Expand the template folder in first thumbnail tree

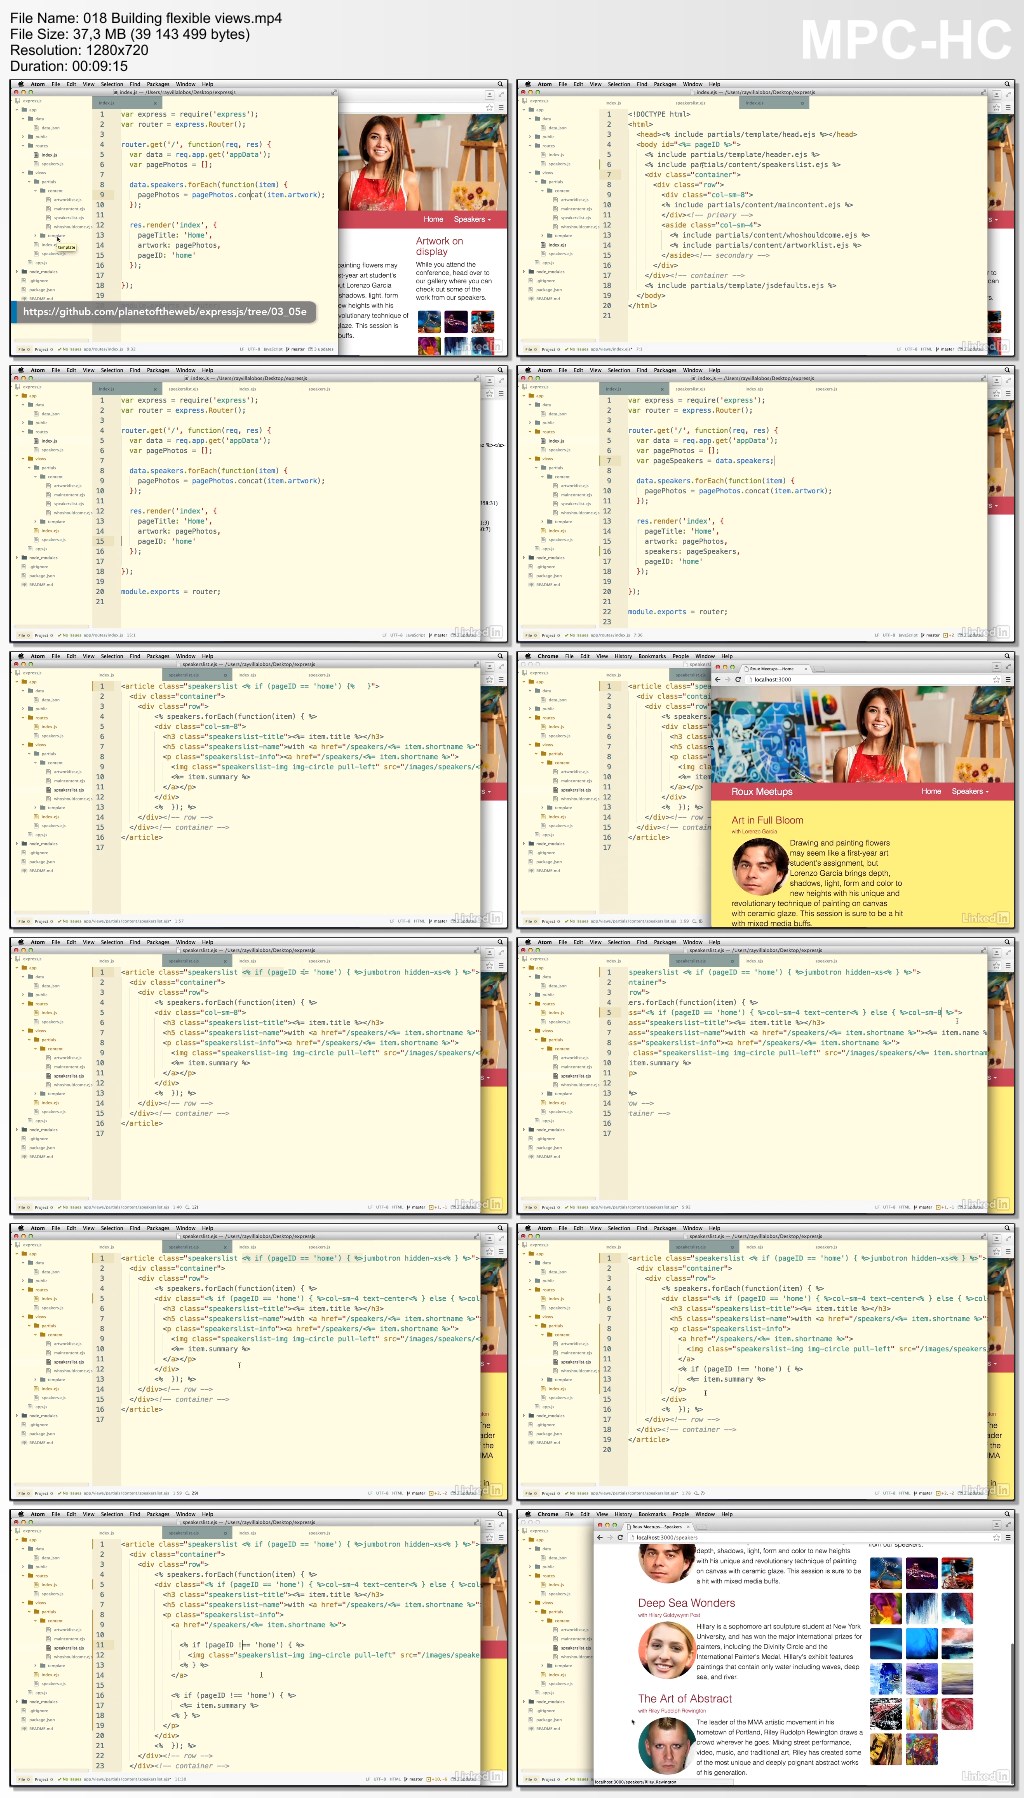pos(35,236)
